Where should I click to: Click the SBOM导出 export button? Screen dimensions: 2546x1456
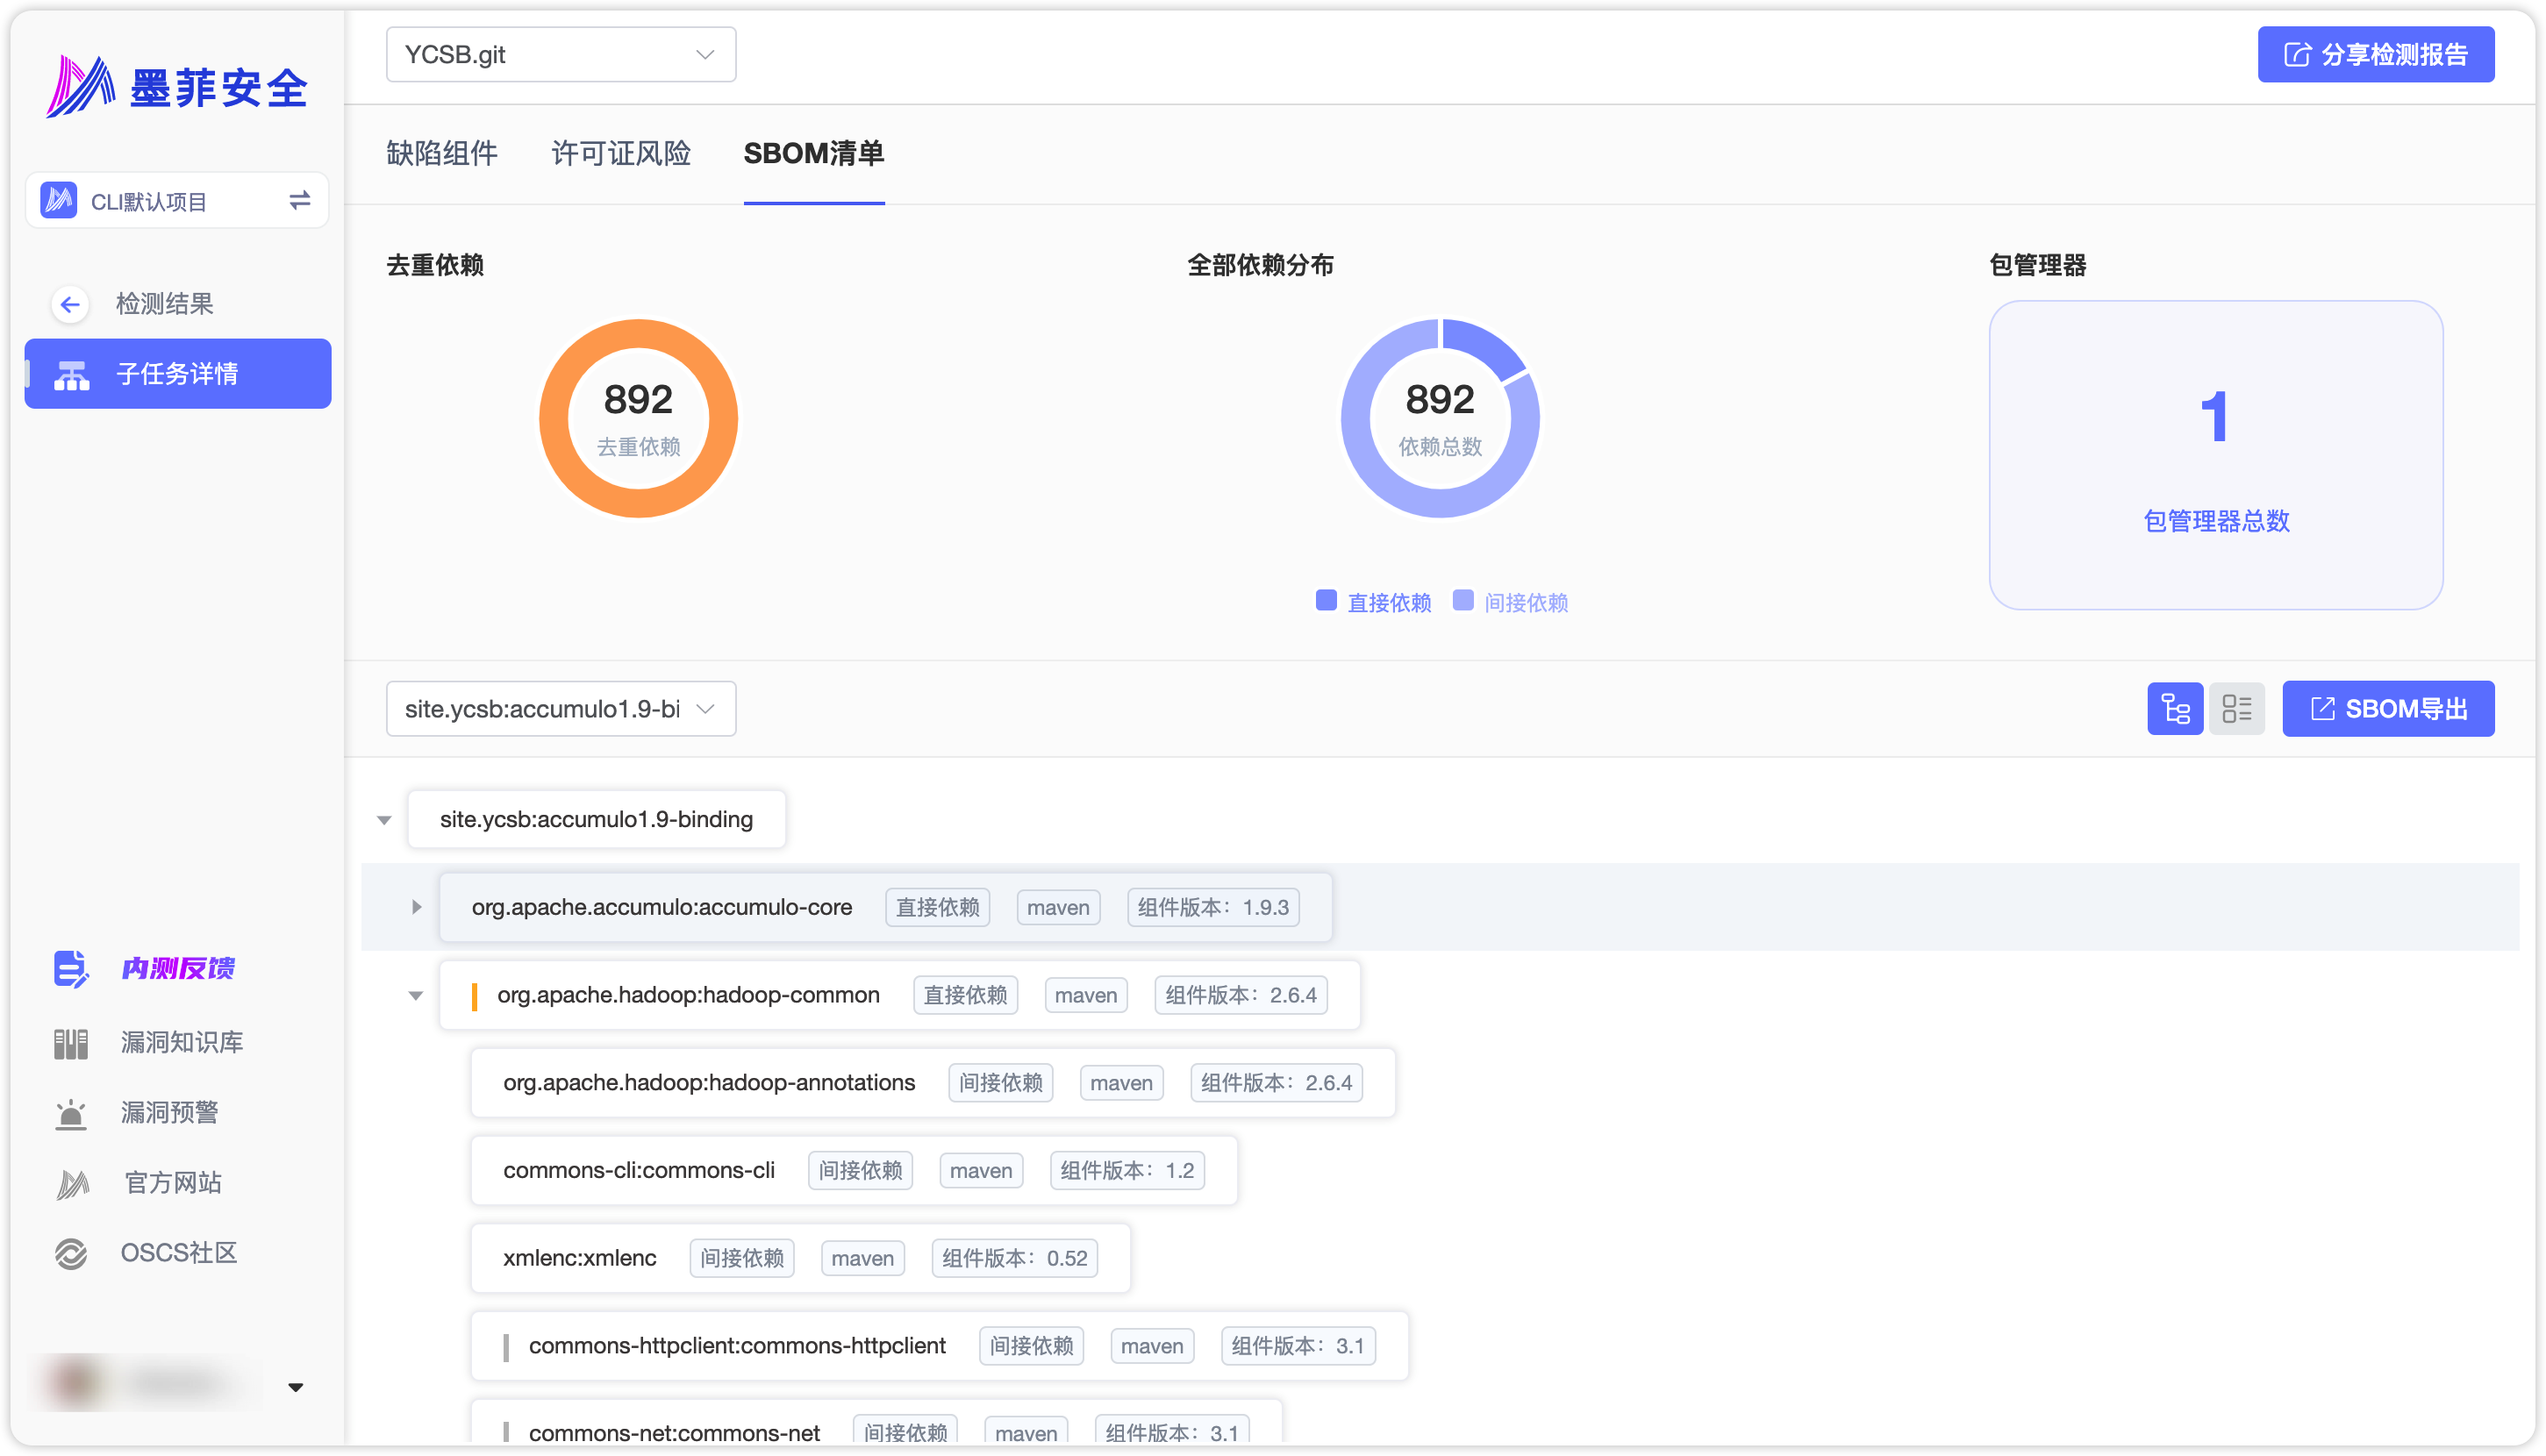tap(2387, 709)
